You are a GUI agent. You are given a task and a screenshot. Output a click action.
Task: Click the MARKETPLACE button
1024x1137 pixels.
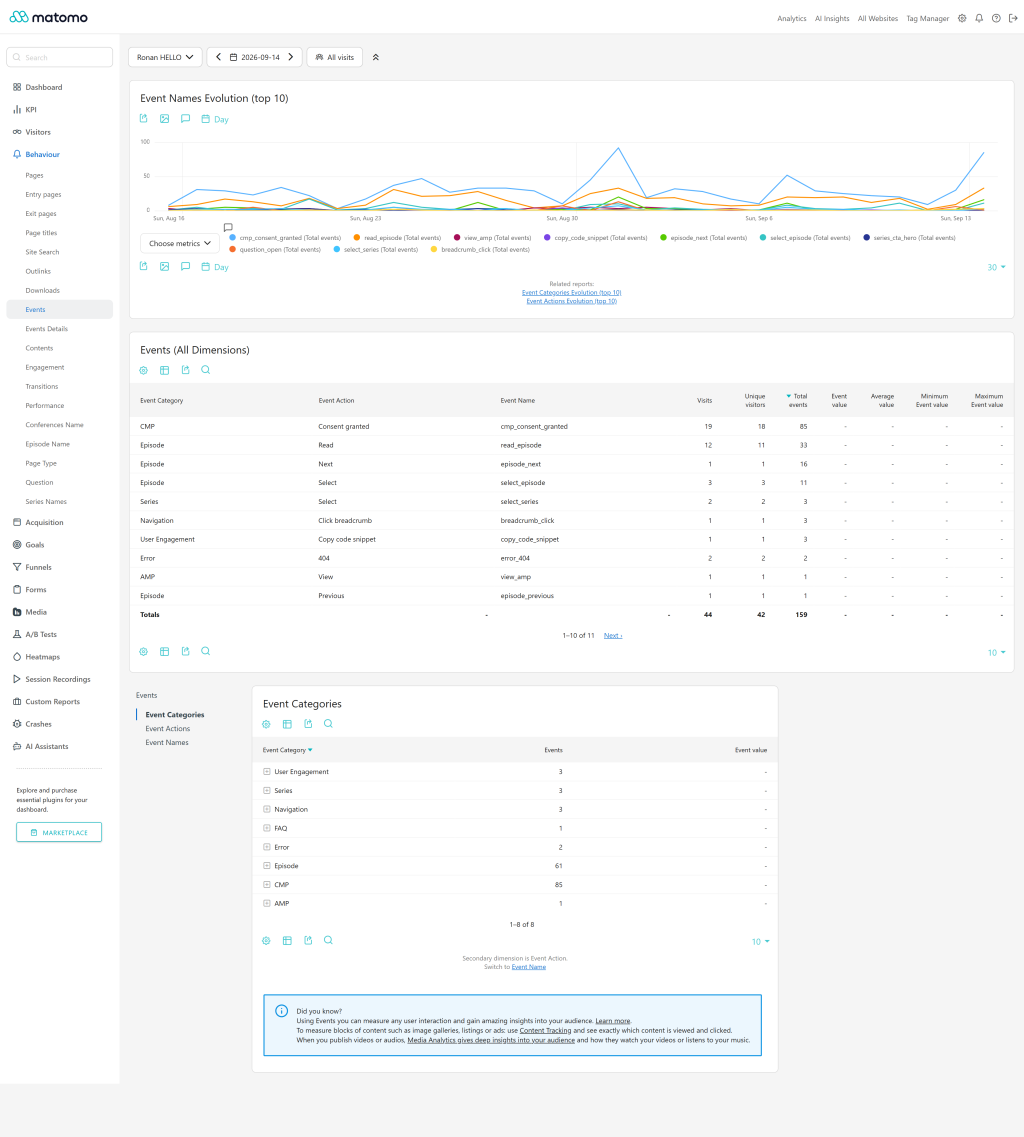pos(59,832)
